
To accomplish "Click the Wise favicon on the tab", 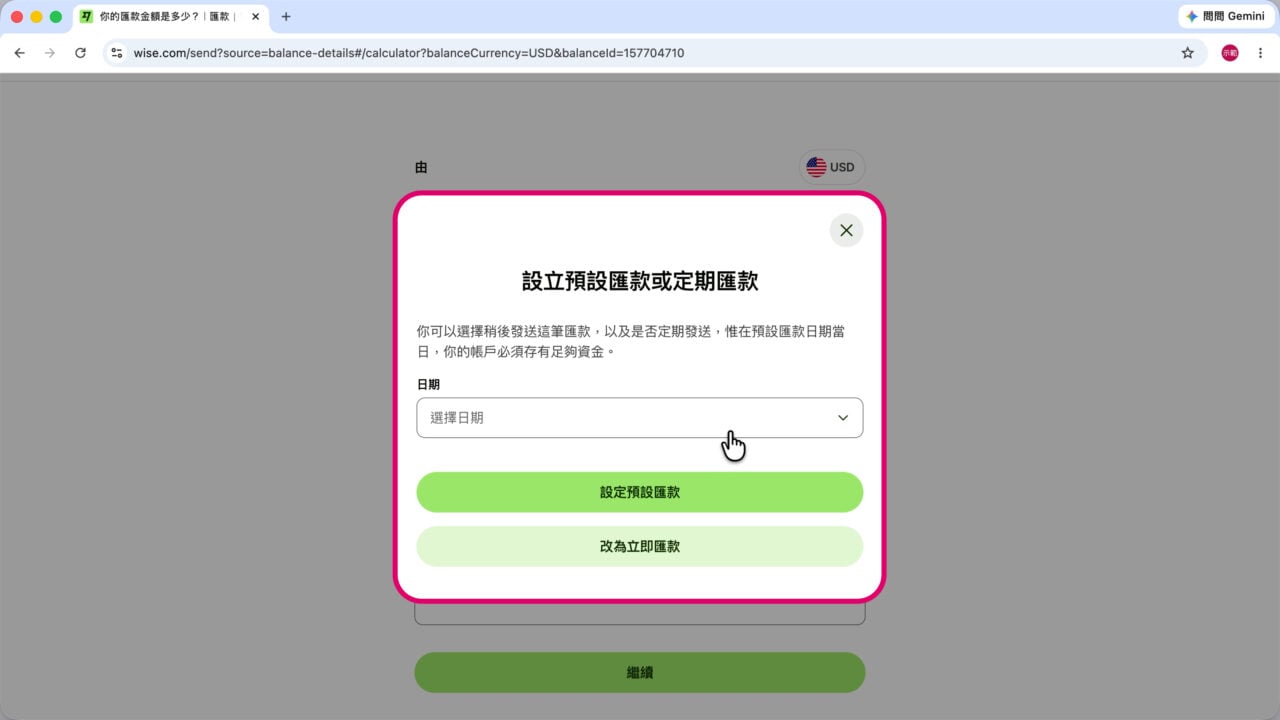I will click(x=87, y=16).
